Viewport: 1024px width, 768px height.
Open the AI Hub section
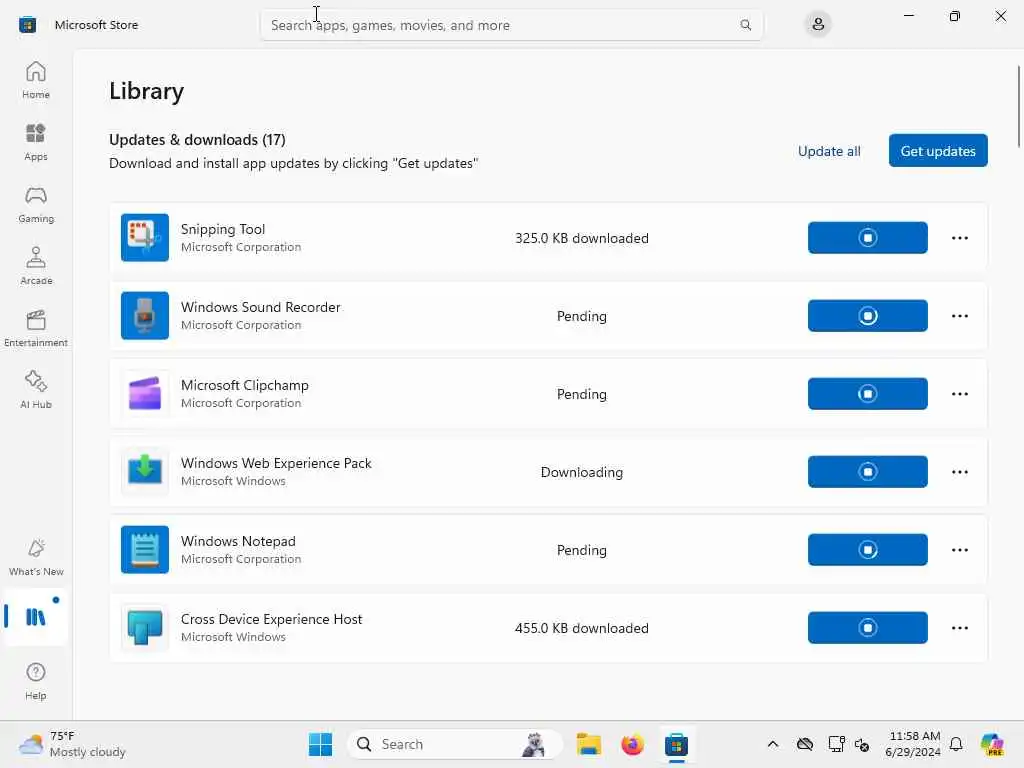click(36, 391)
